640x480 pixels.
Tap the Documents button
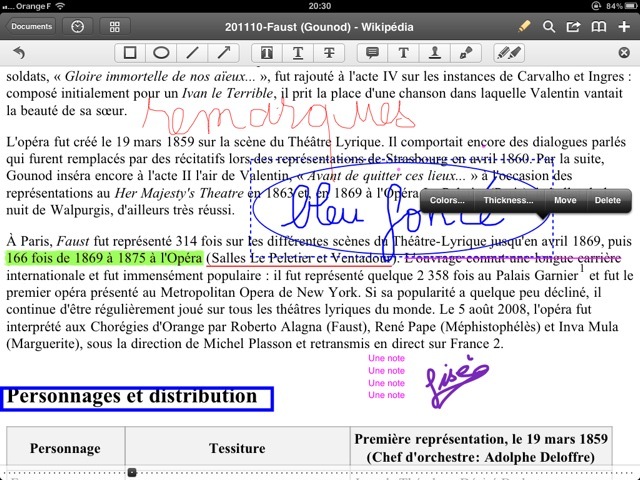click(x=30, y=26)
